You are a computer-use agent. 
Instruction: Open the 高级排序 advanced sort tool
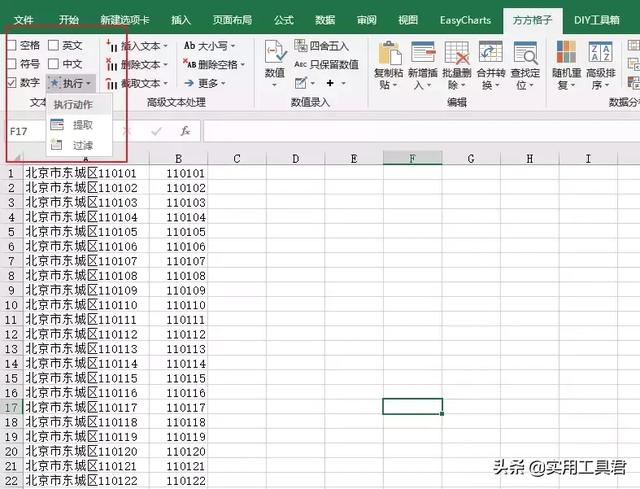click(600, 65)
